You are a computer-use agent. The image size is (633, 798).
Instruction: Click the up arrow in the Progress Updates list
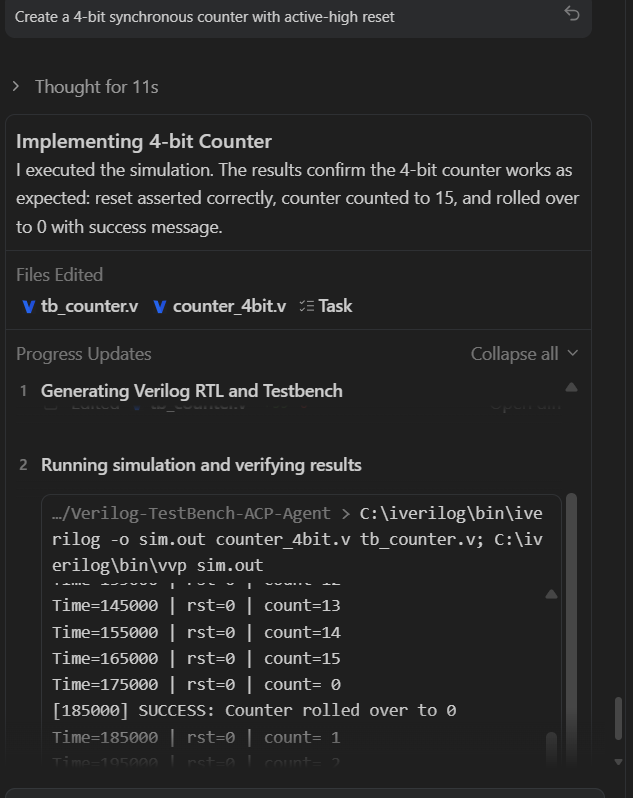tap(571, 387)
